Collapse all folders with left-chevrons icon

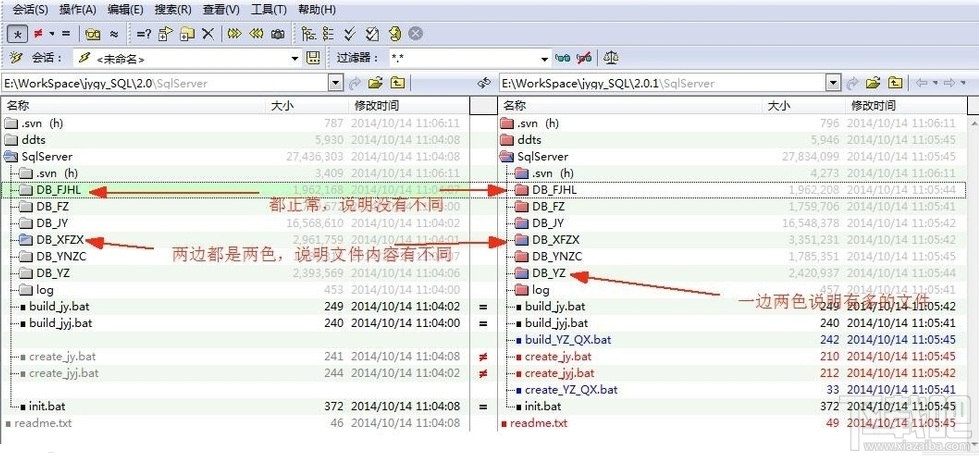[x=256, y=34]
